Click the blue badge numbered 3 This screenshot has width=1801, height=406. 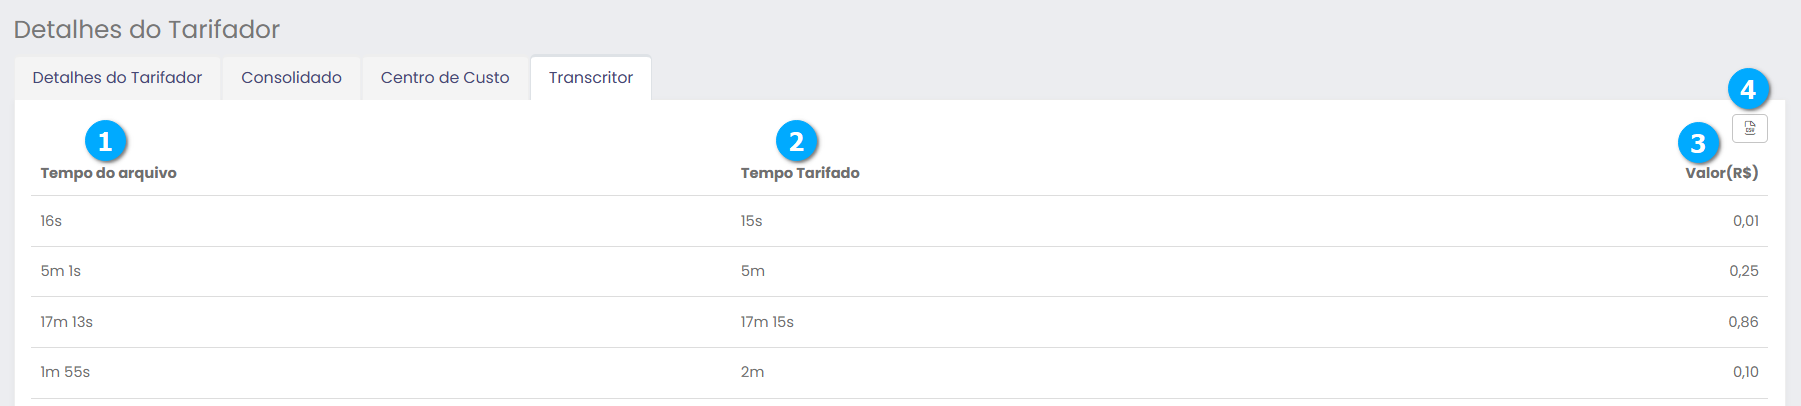tap(1697, 143)
